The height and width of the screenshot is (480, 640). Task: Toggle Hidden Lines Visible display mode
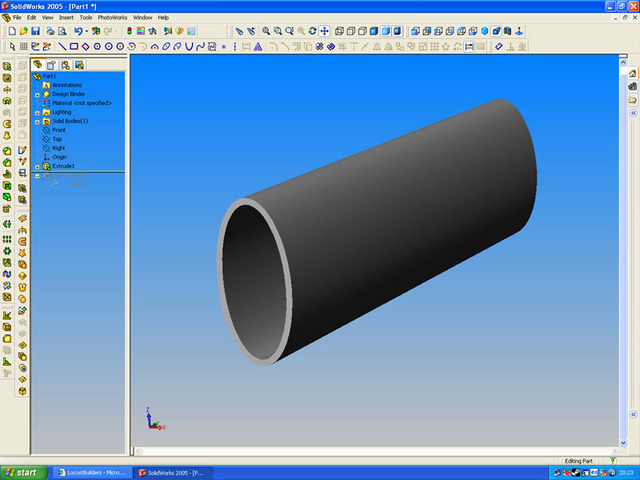(x=351, y=31)
